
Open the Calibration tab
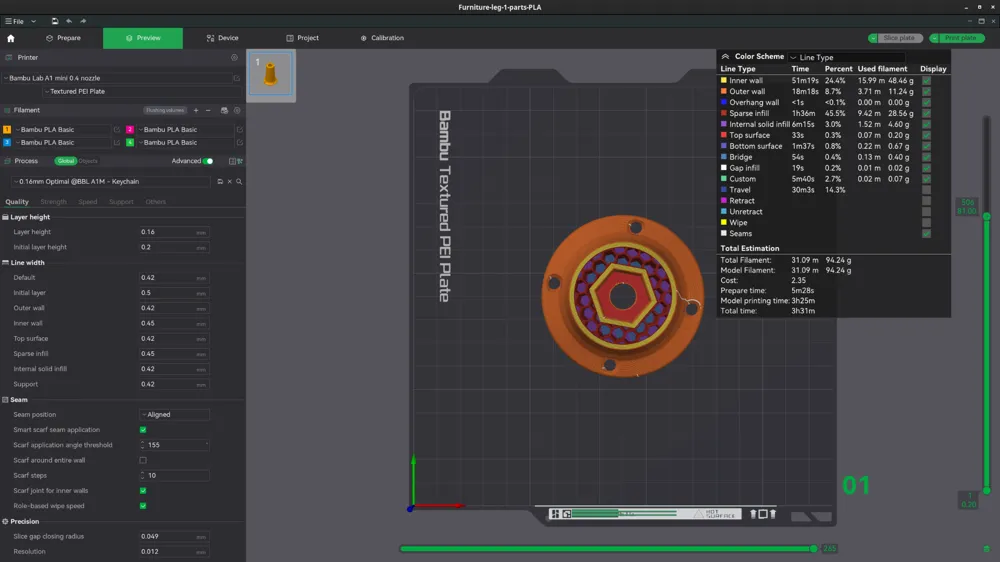pos(382,38)
